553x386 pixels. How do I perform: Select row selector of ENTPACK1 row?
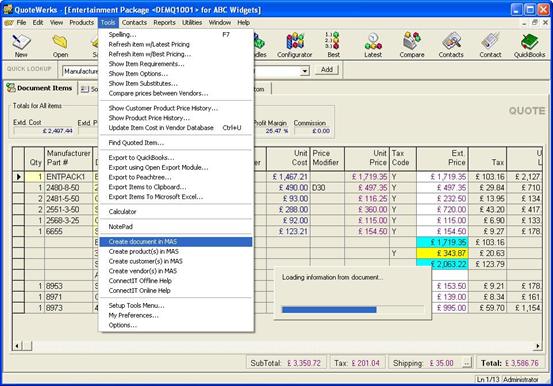(x=18, y=176)
